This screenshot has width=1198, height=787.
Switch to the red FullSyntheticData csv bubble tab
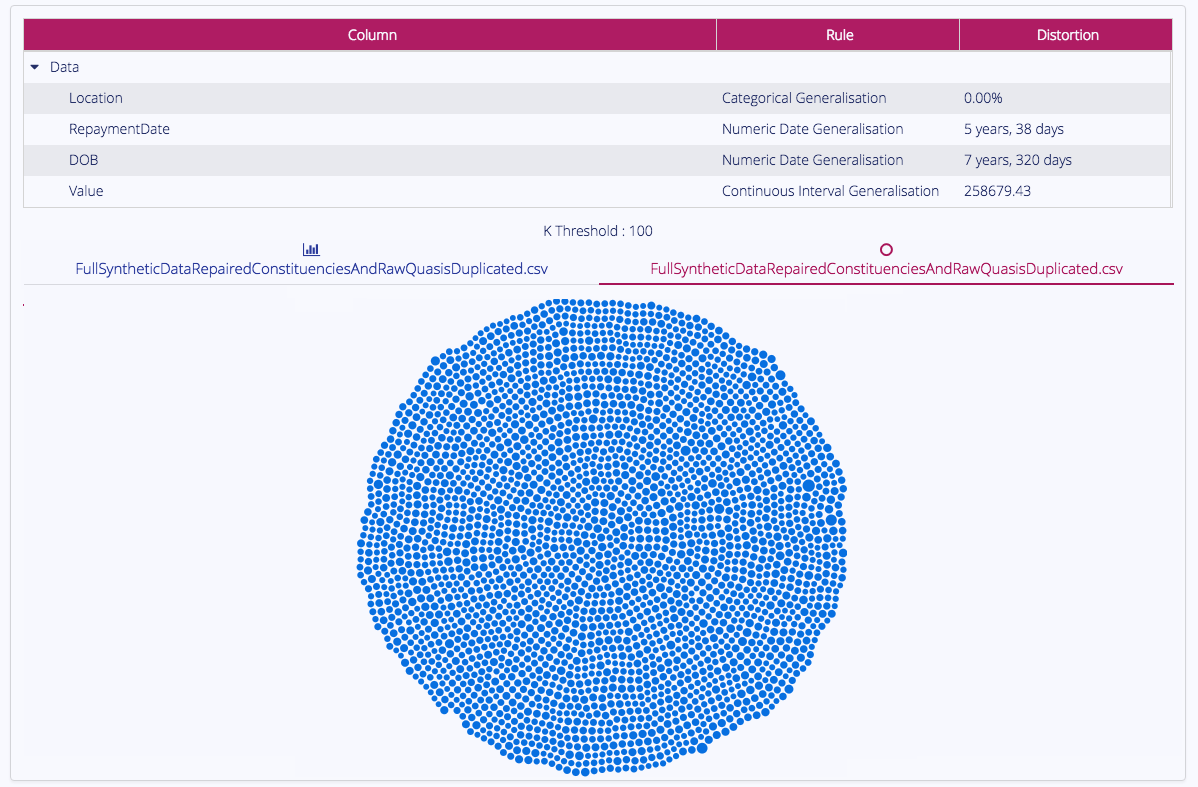[886, 269]
